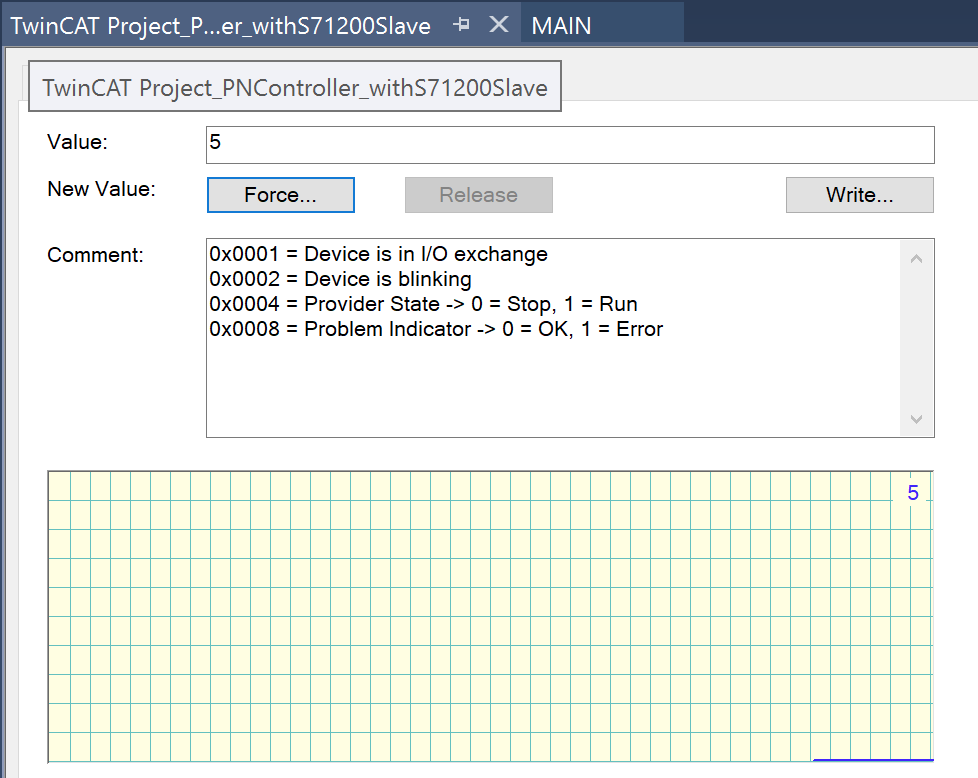Image resolution: width=978 pixels, height=778 pixels.
Task: Open the TwinCAT Project_PNController_withS71200Slave inner tab
Action: click(x=295, y=87)
